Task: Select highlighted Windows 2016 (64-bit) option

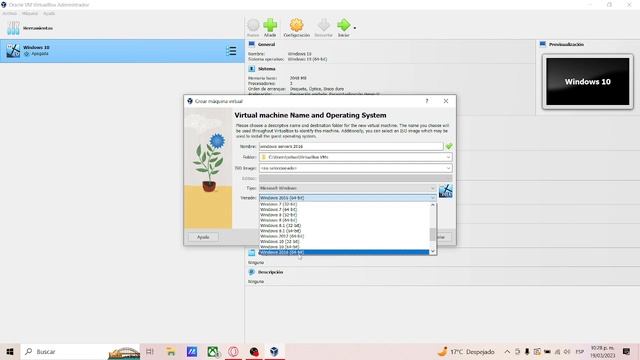Action: click(344, 252)
